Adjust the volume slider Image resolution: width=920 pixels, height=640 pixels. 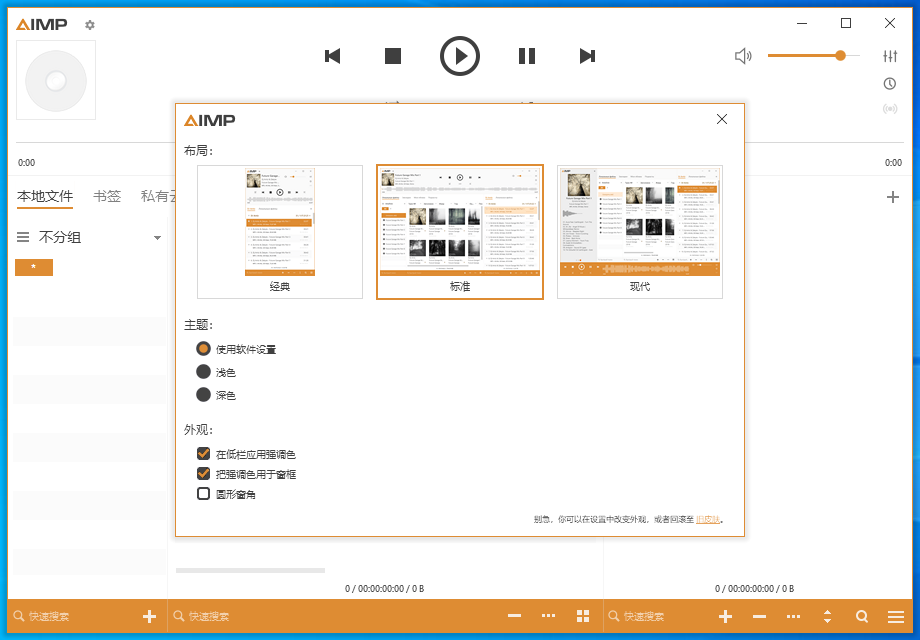814,56
